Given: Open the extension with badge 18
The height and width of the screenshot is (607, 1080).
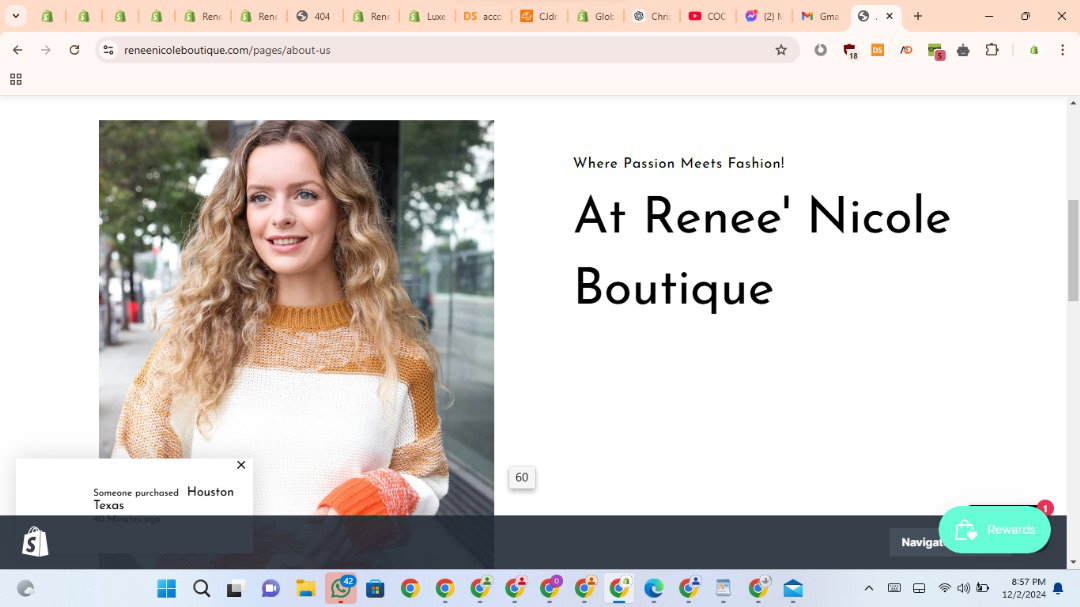Looking at the screenshot, I should [x=849, y=50].
